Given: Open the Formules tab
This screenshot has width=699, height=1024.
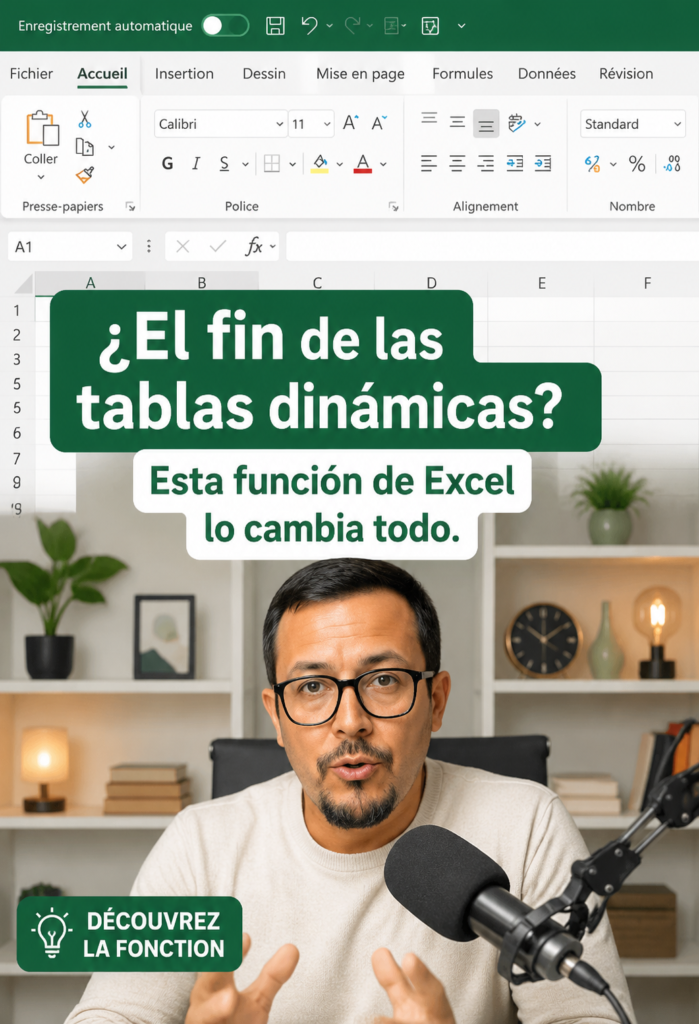Looking at the screenshot, I should (x=463, y=73).
